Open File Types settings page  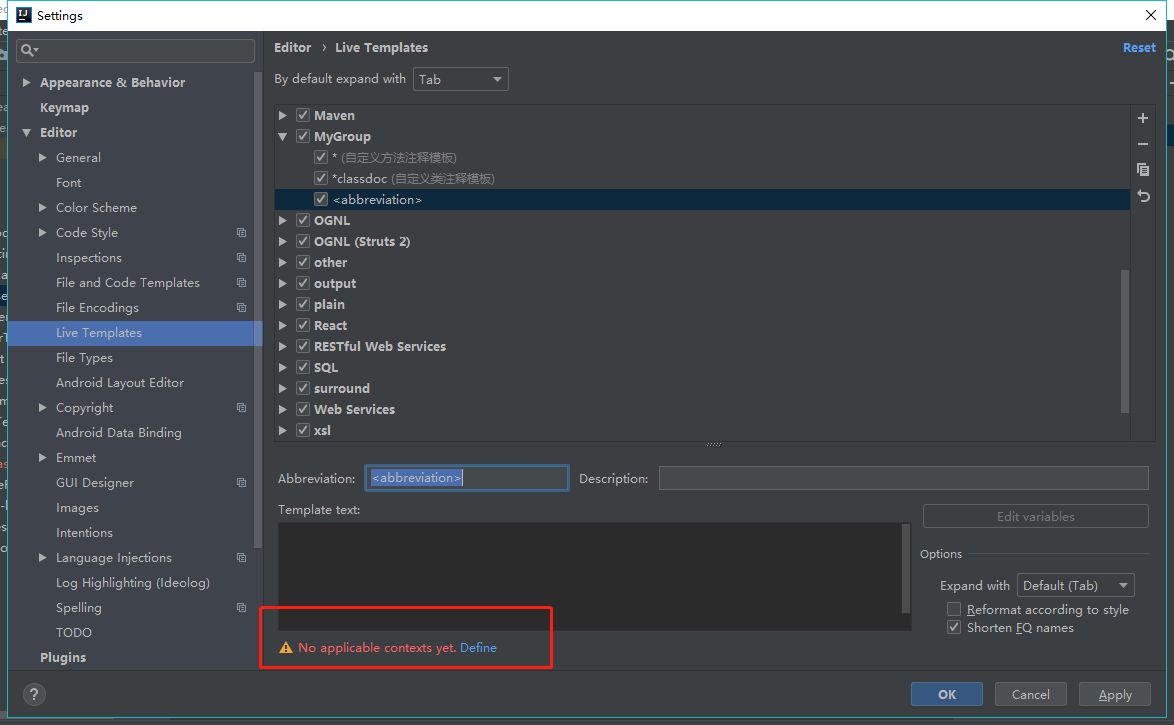click(84, 358)
